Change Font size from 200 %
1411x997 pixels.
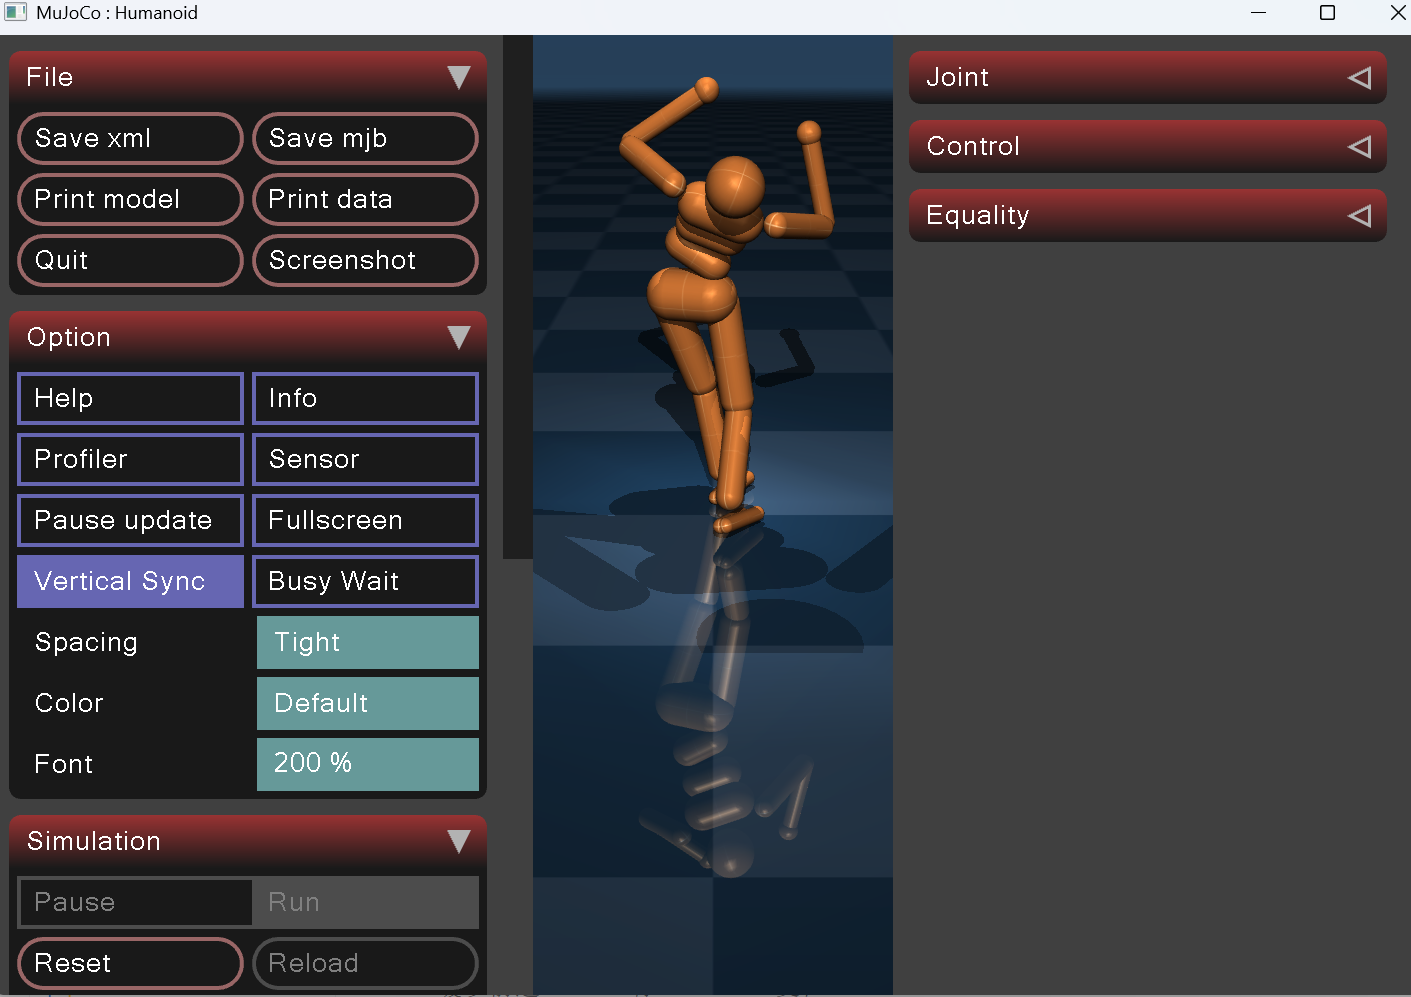[x=367, y=764]
